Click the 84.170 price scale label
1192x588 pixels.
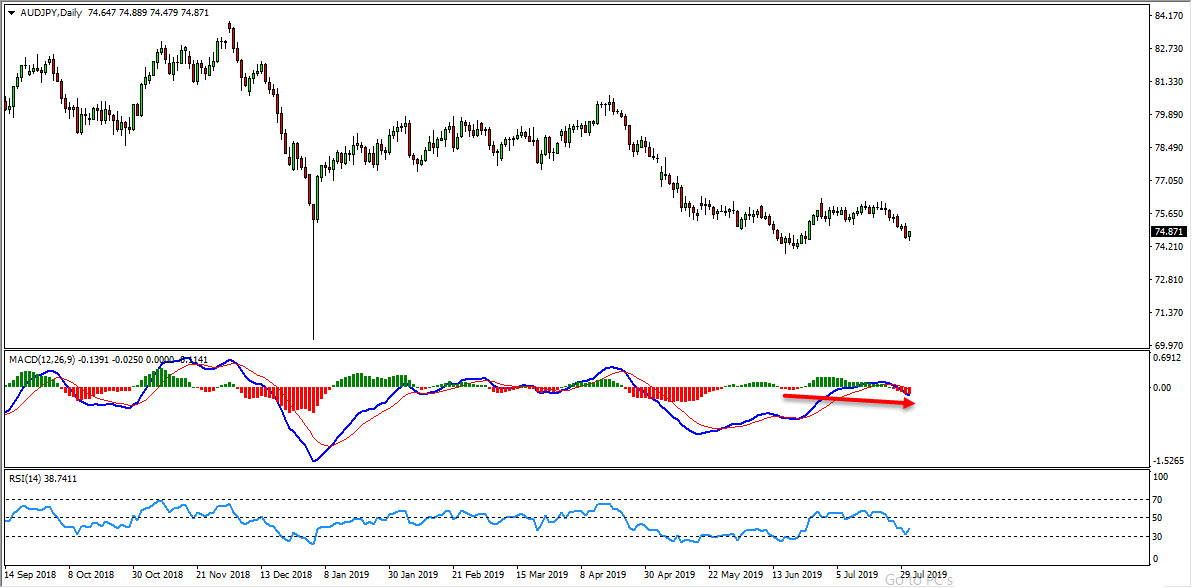coord(1167,16)
